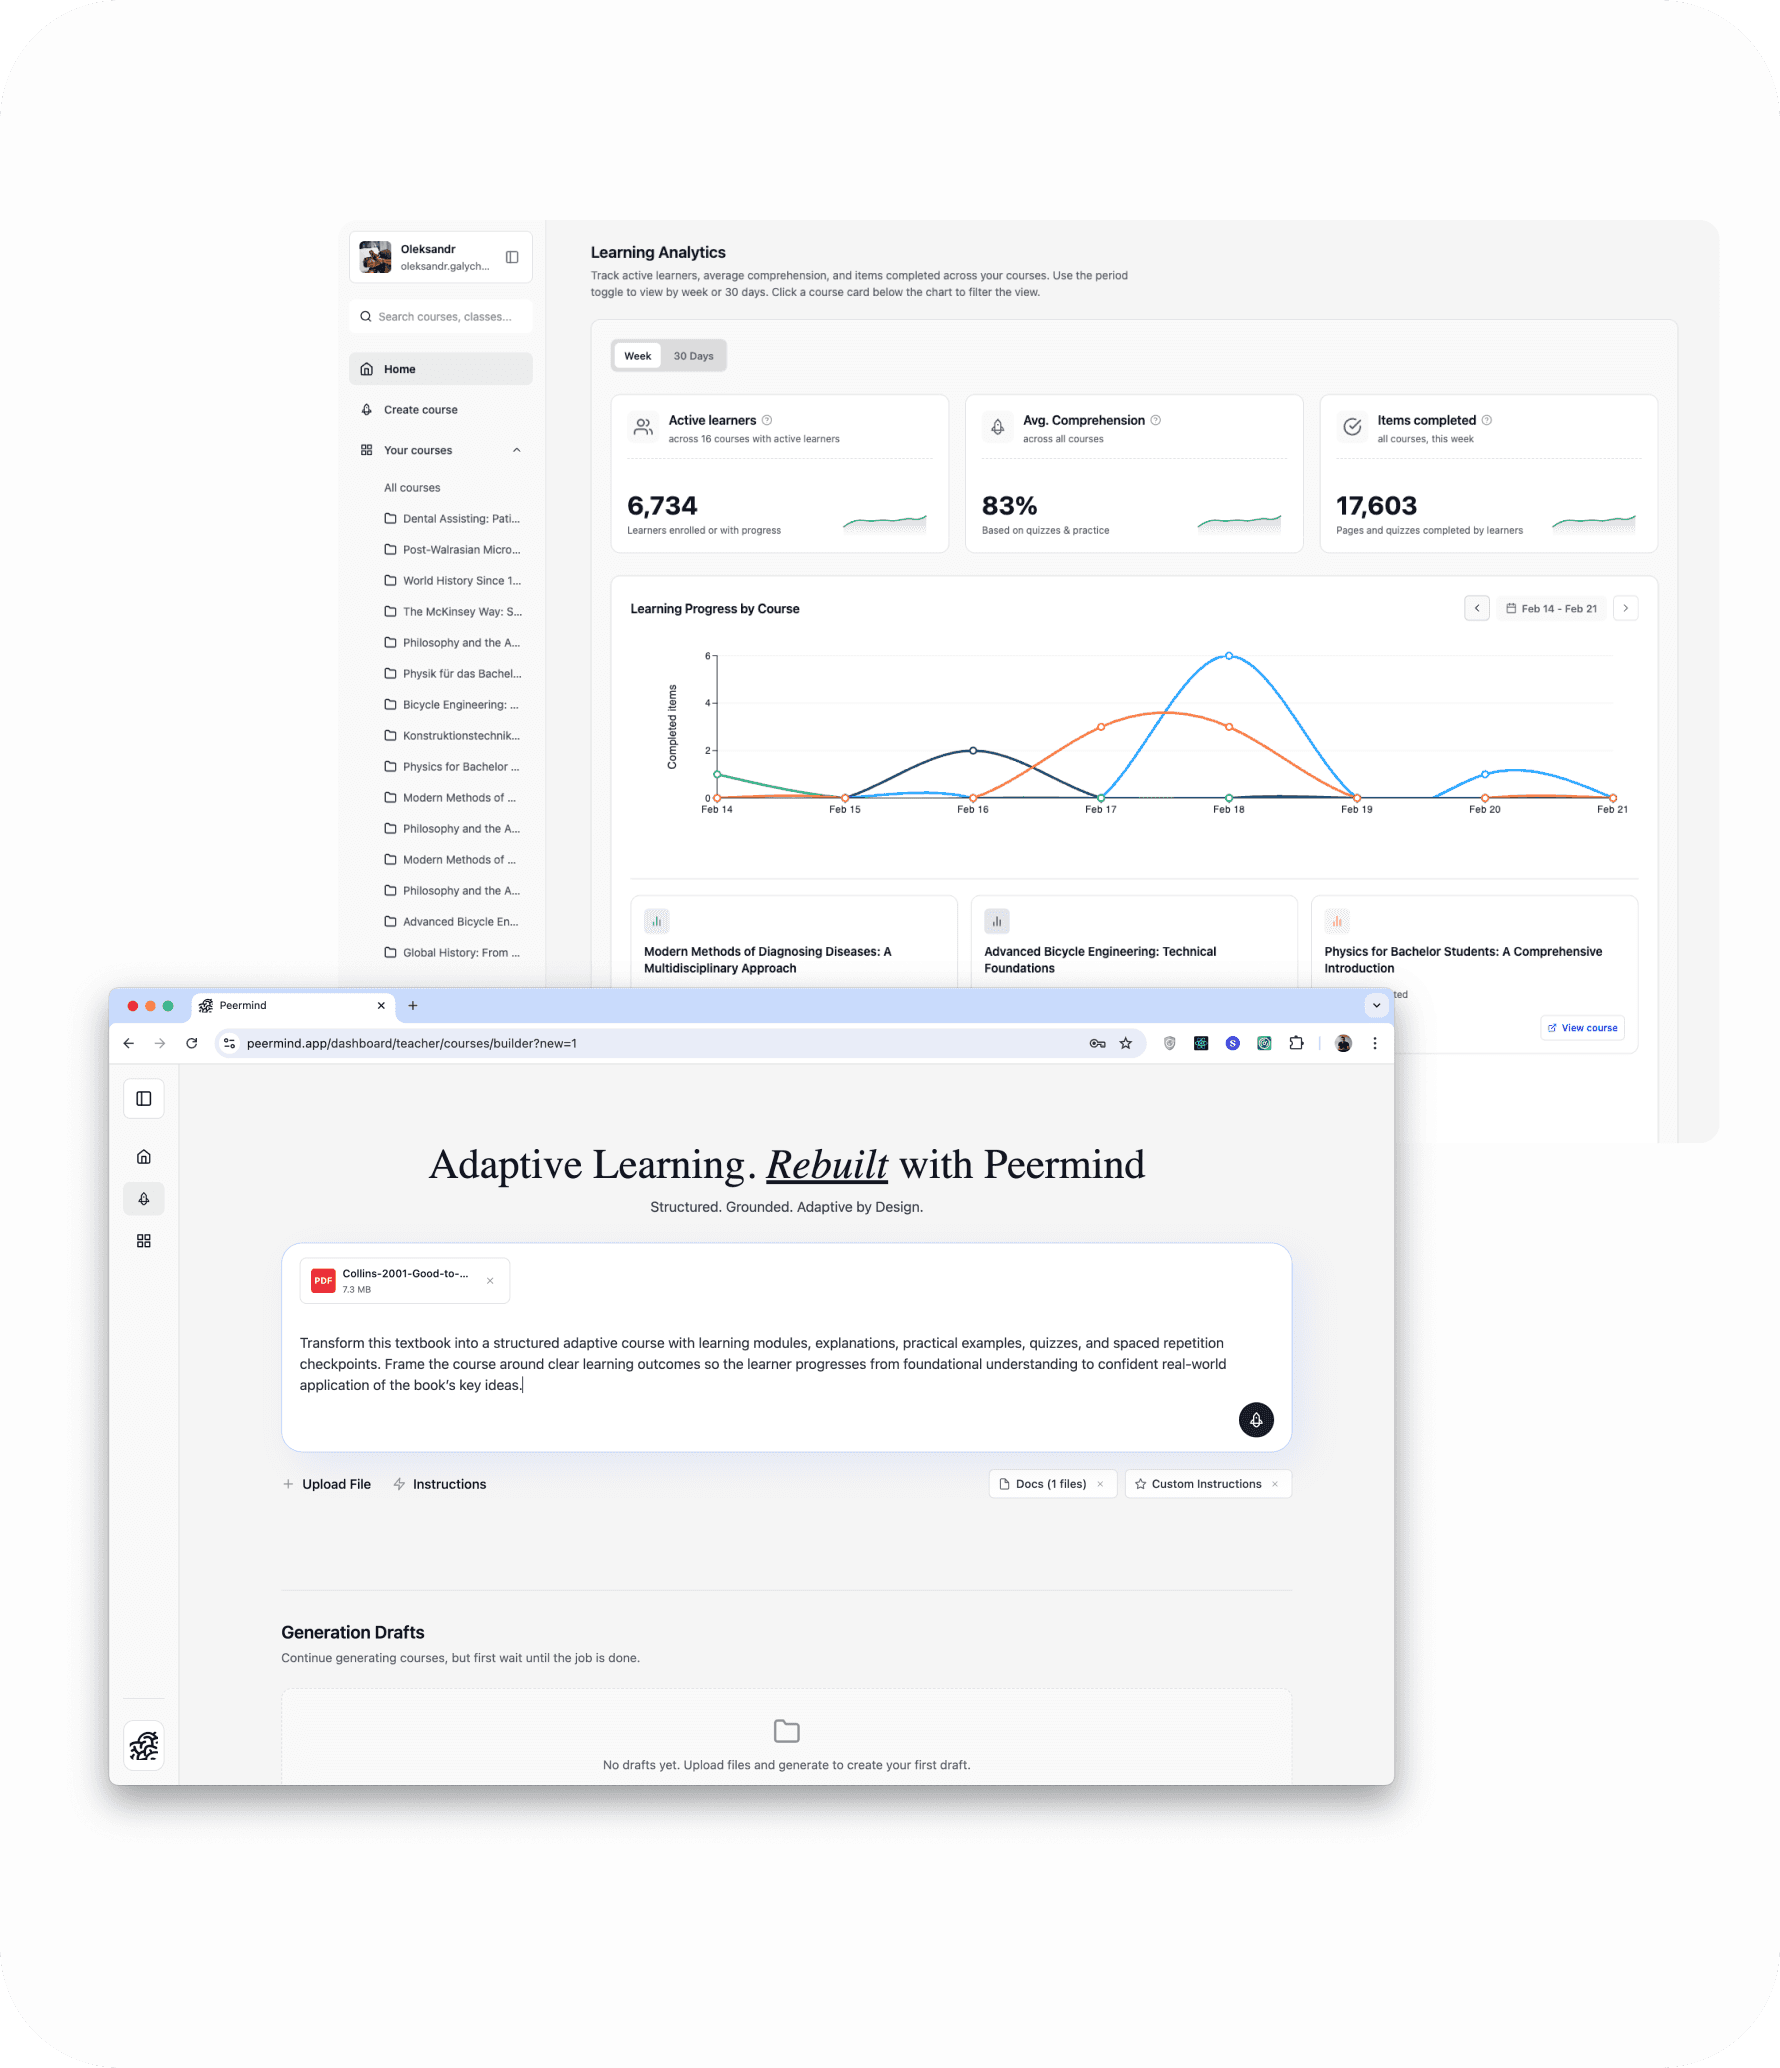The image size is (1780, 2068).
Task: Open The McKinsey Way course folder
Action: pos(453,612)
